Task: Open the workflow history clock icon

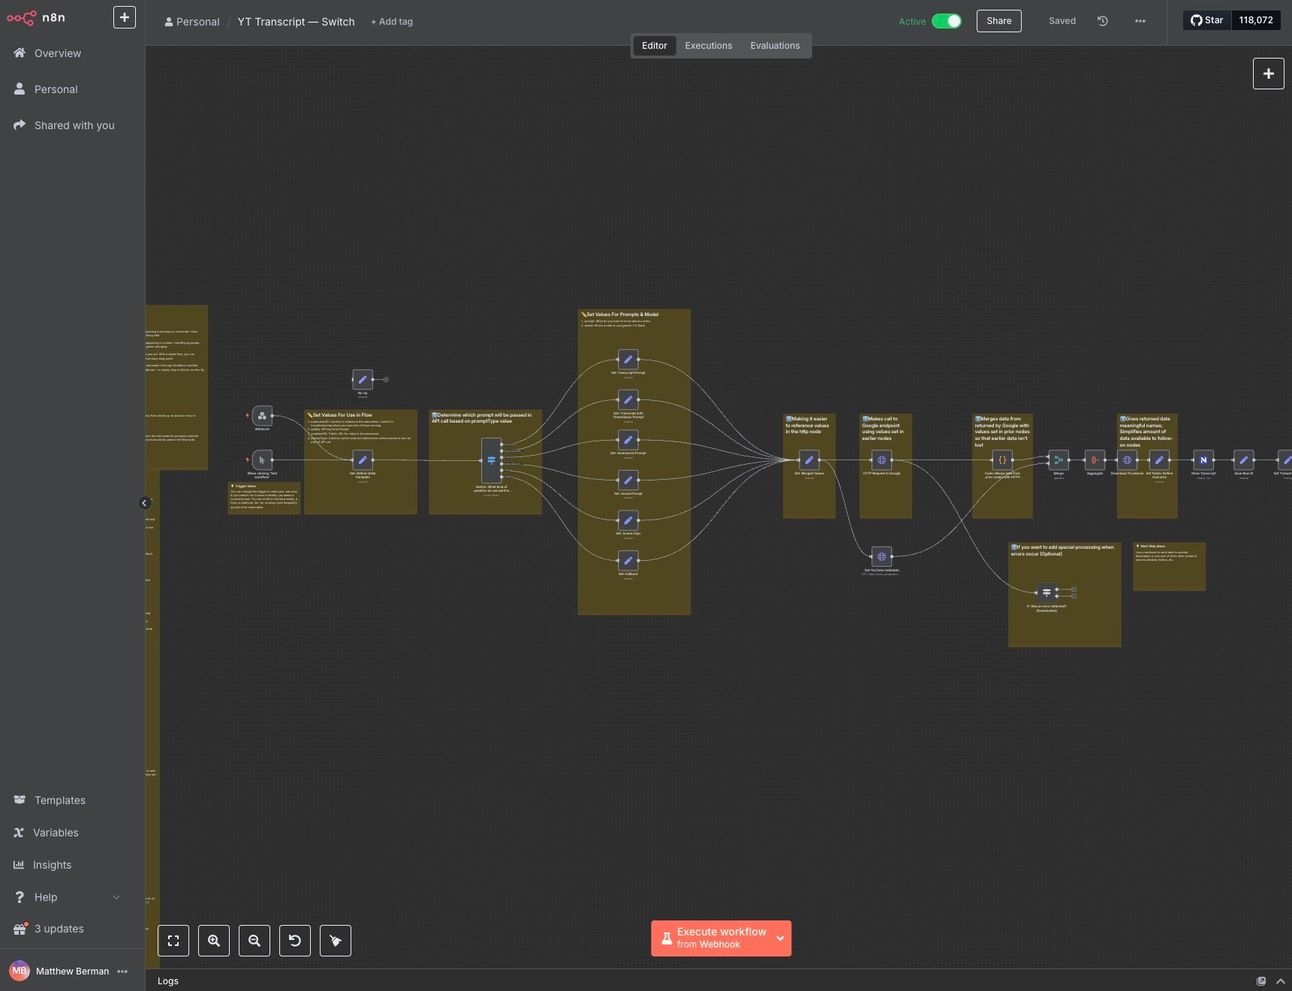Action: (x=1103, y=21)
